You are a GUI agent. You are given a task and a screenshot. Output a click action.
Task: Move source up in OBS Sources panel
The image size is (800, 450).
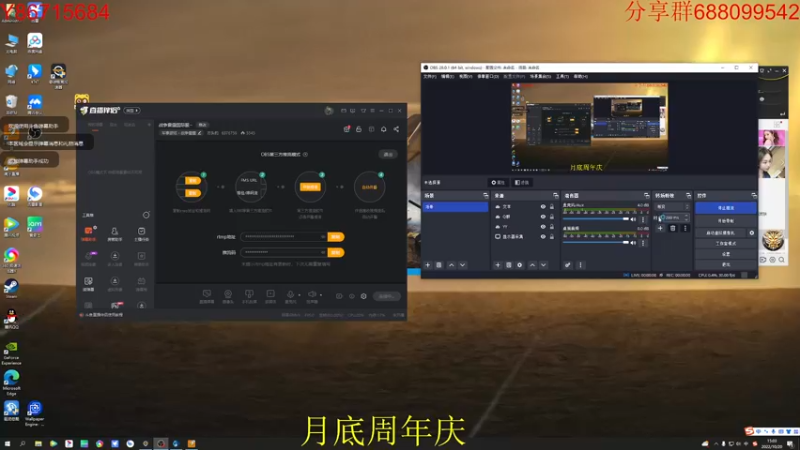click(532, 265)
